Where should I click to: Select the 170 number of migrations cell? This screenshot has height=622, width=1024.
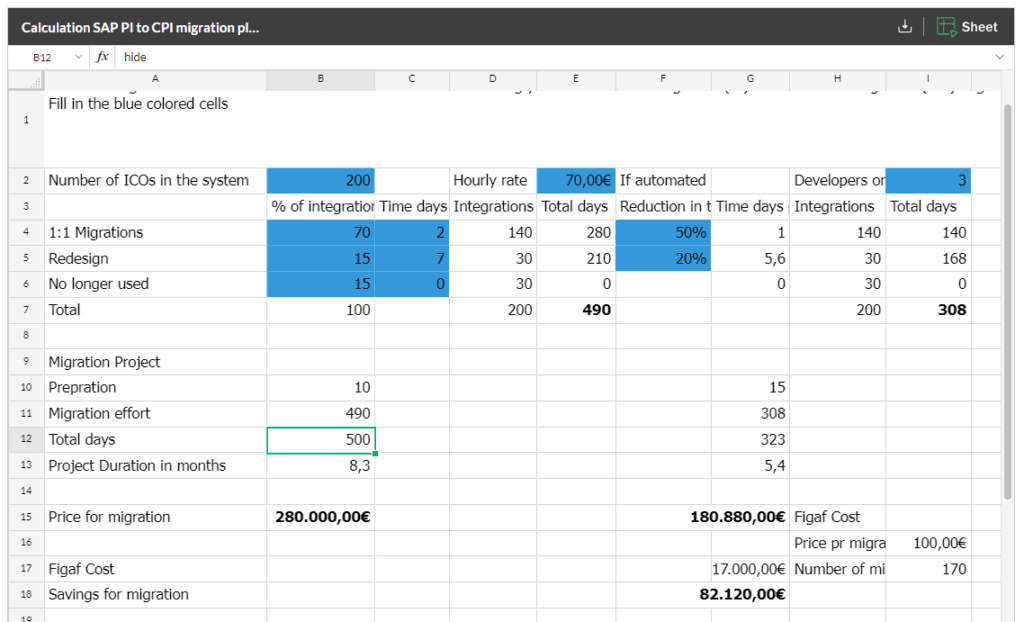928,569
